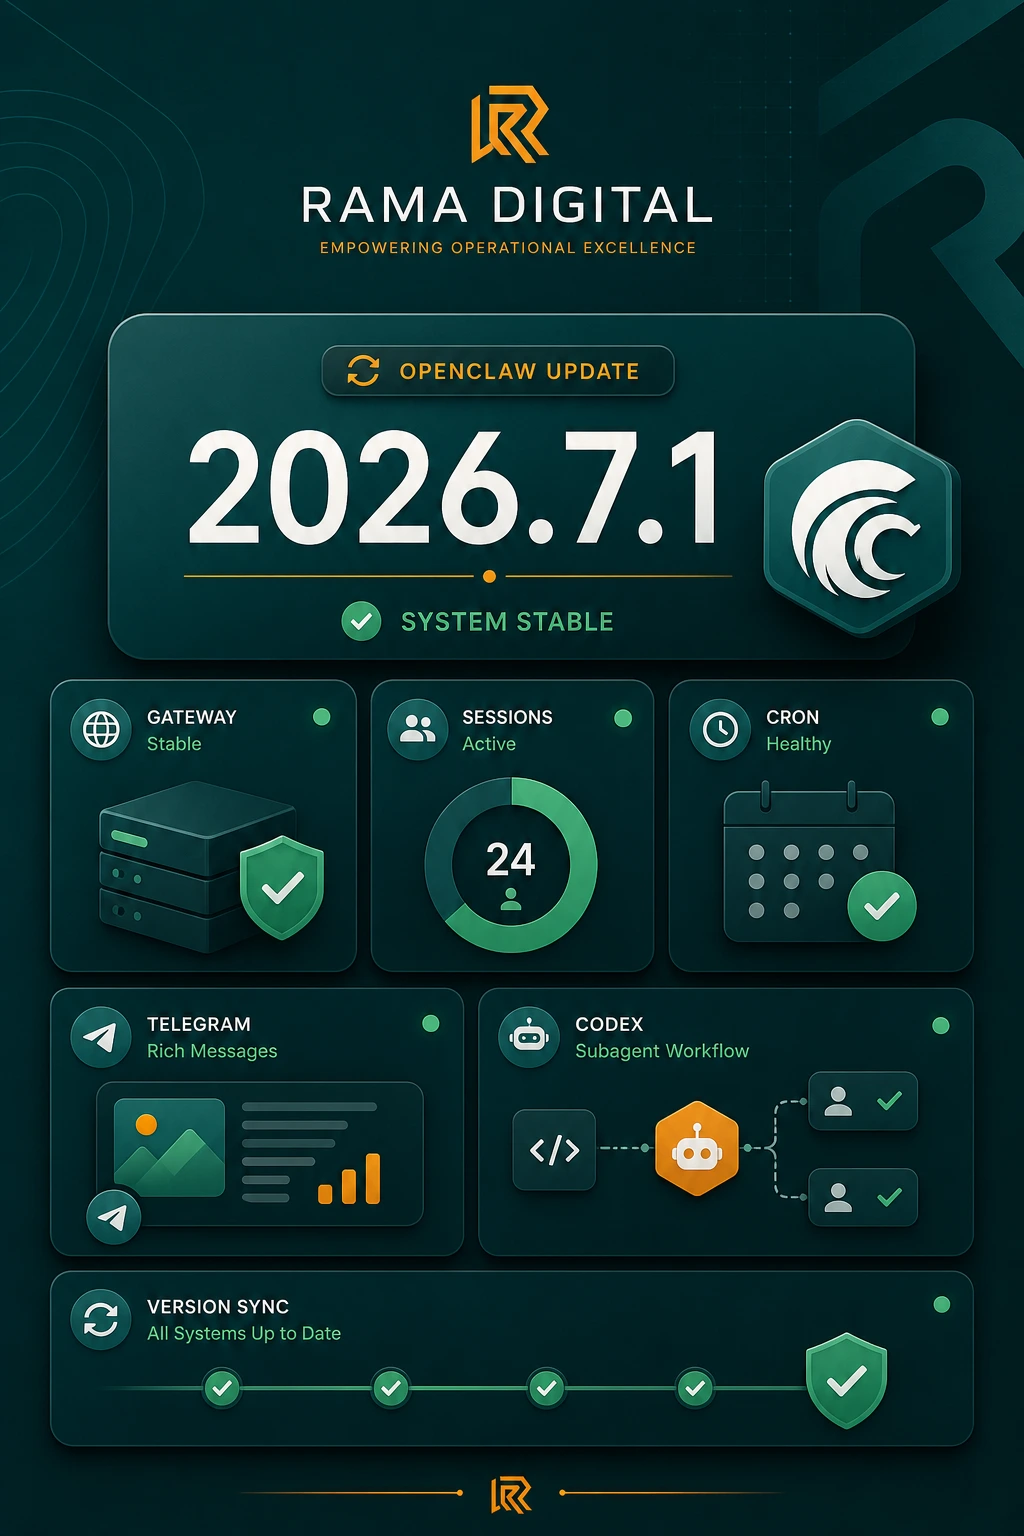Click the Stable status text under Gateway
This screenshot has height=1536, width=1024.
click(174, 744)
